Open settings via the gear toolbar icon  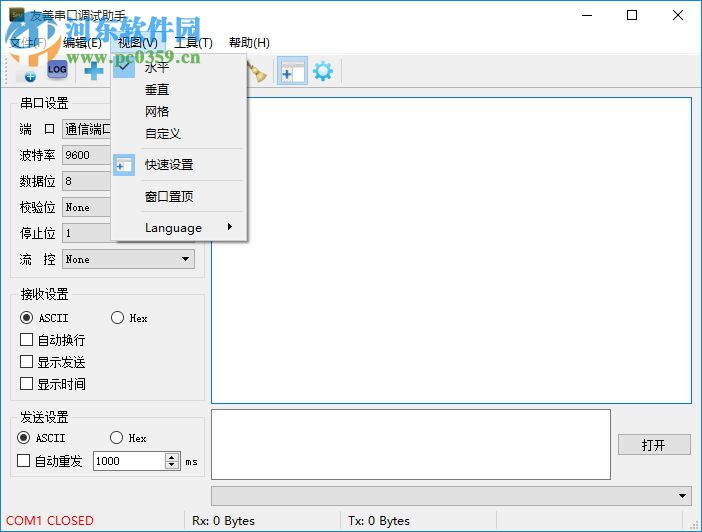coord(323,71)
